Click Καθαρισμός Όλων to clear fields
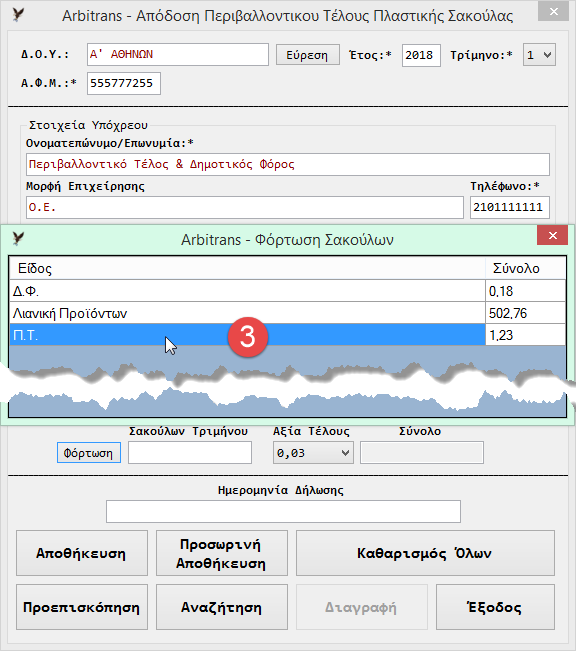576x651 pixels. coord(425,553)
